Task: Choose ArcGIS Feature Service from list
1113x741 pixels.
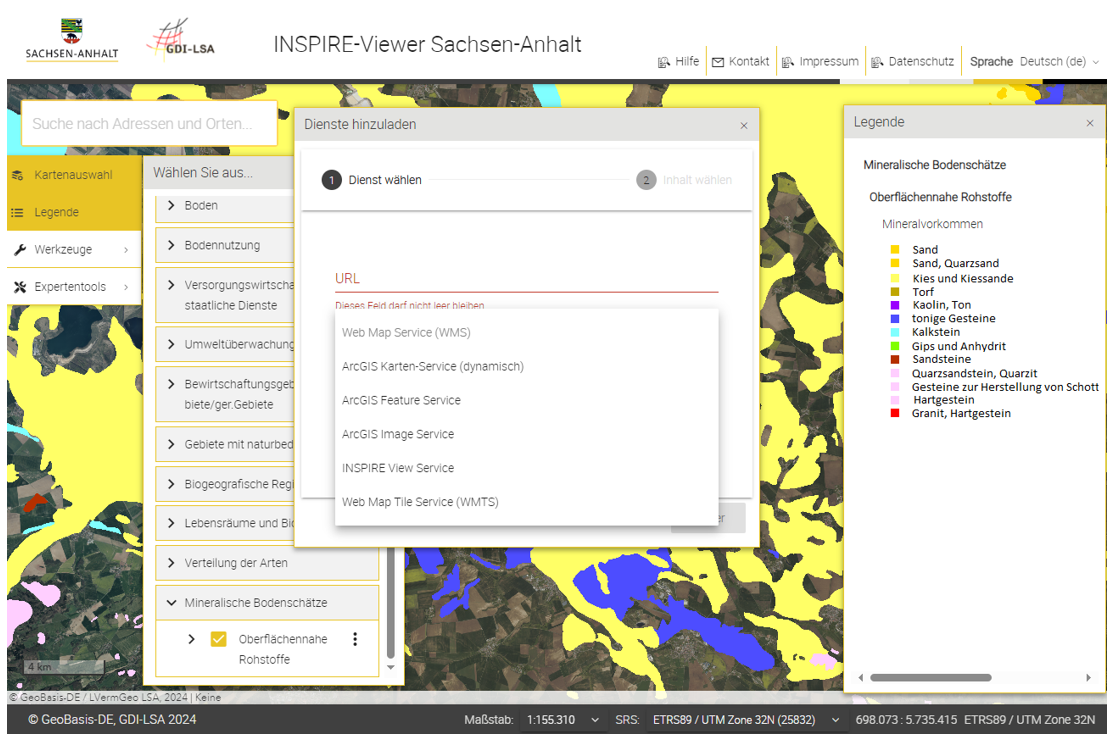Action: click(x=401, y=400)
